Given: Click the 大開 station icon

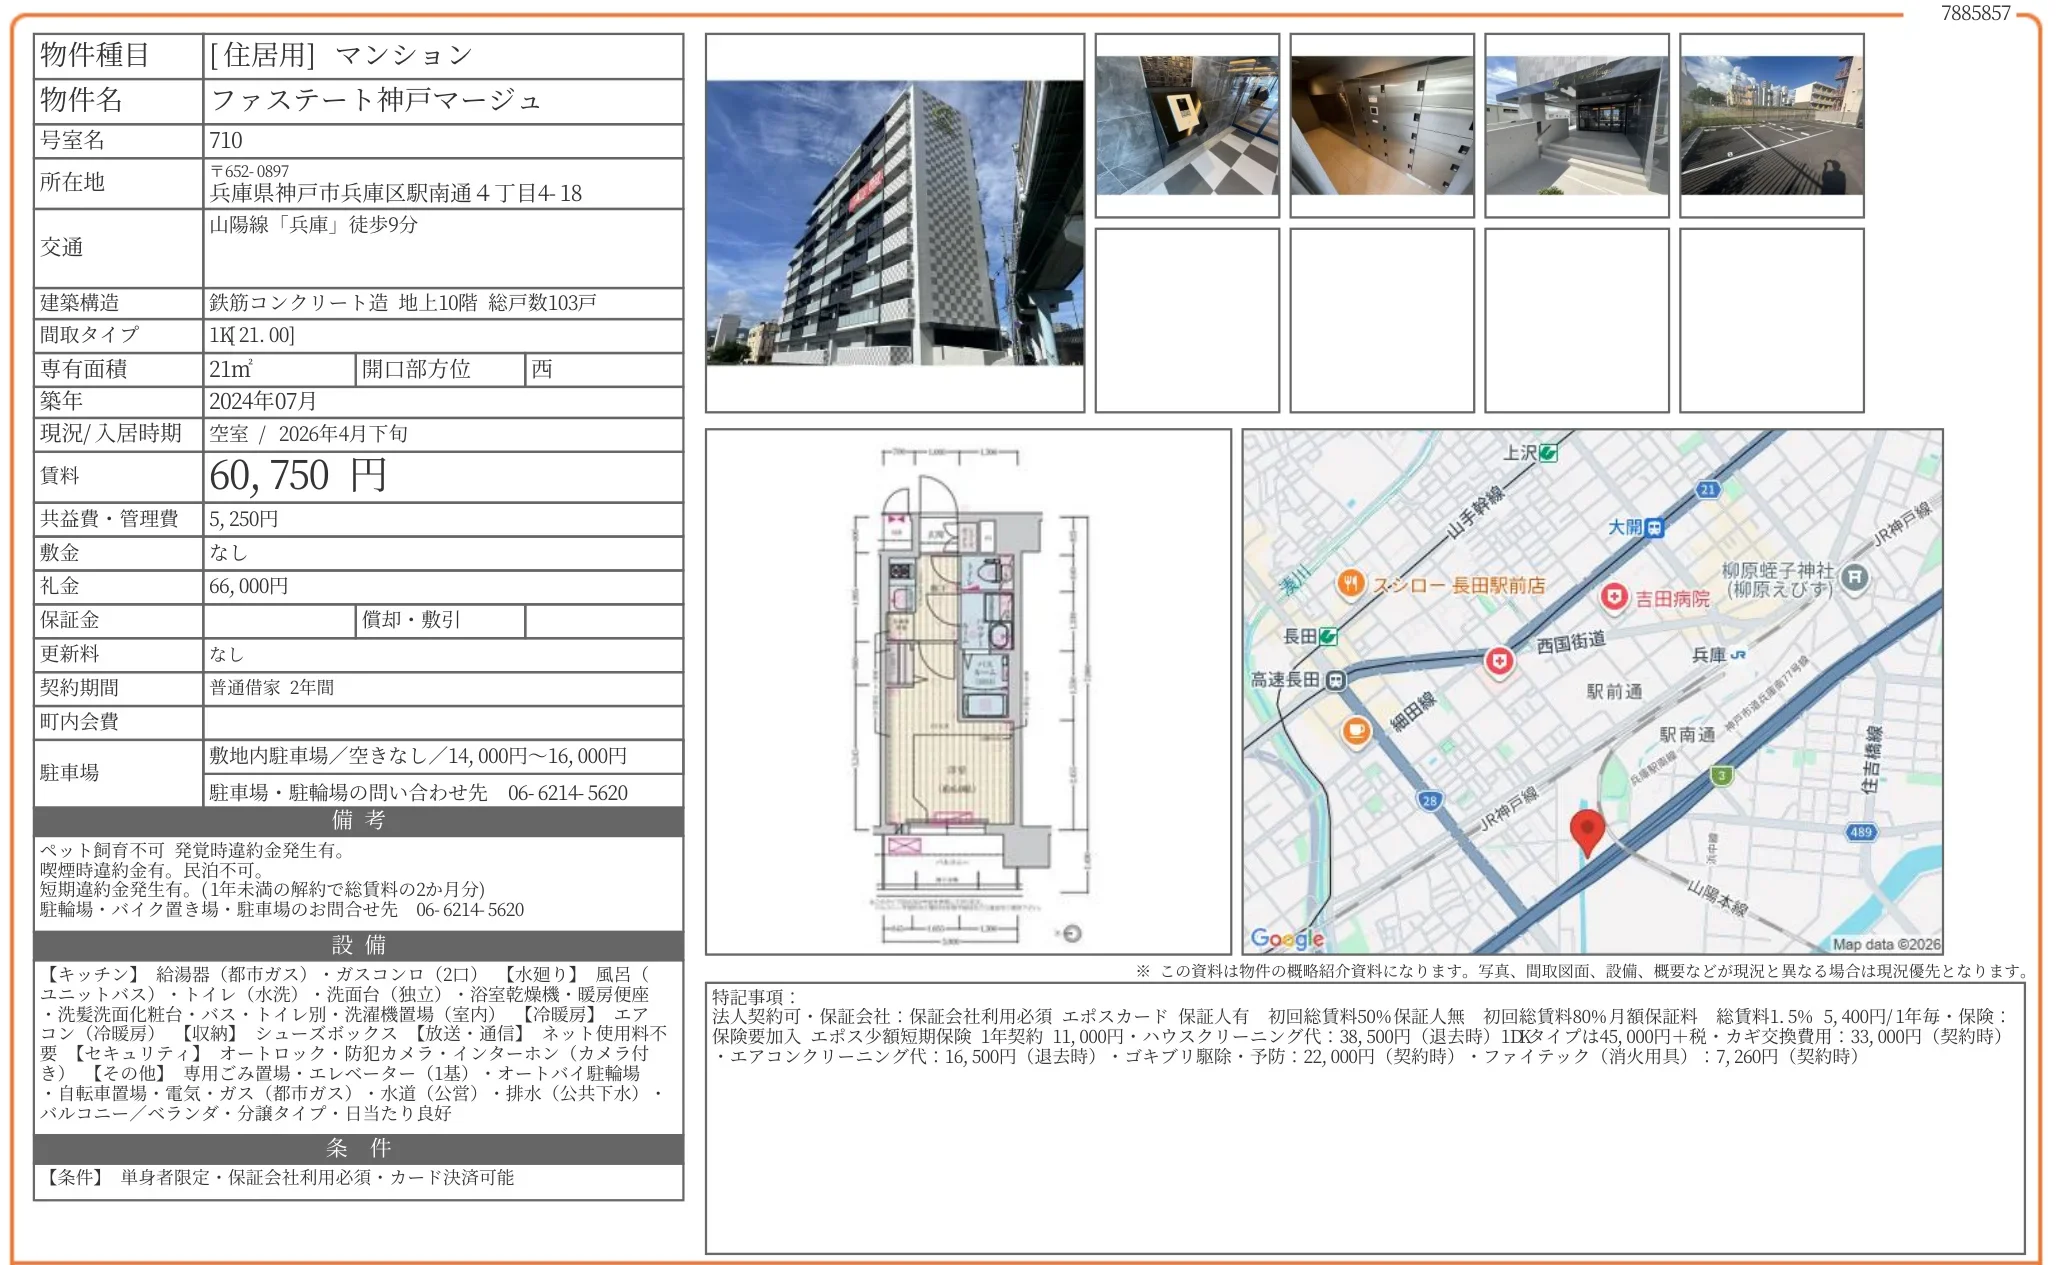Looking at the screenshot, I should [x=1655, y=527].
